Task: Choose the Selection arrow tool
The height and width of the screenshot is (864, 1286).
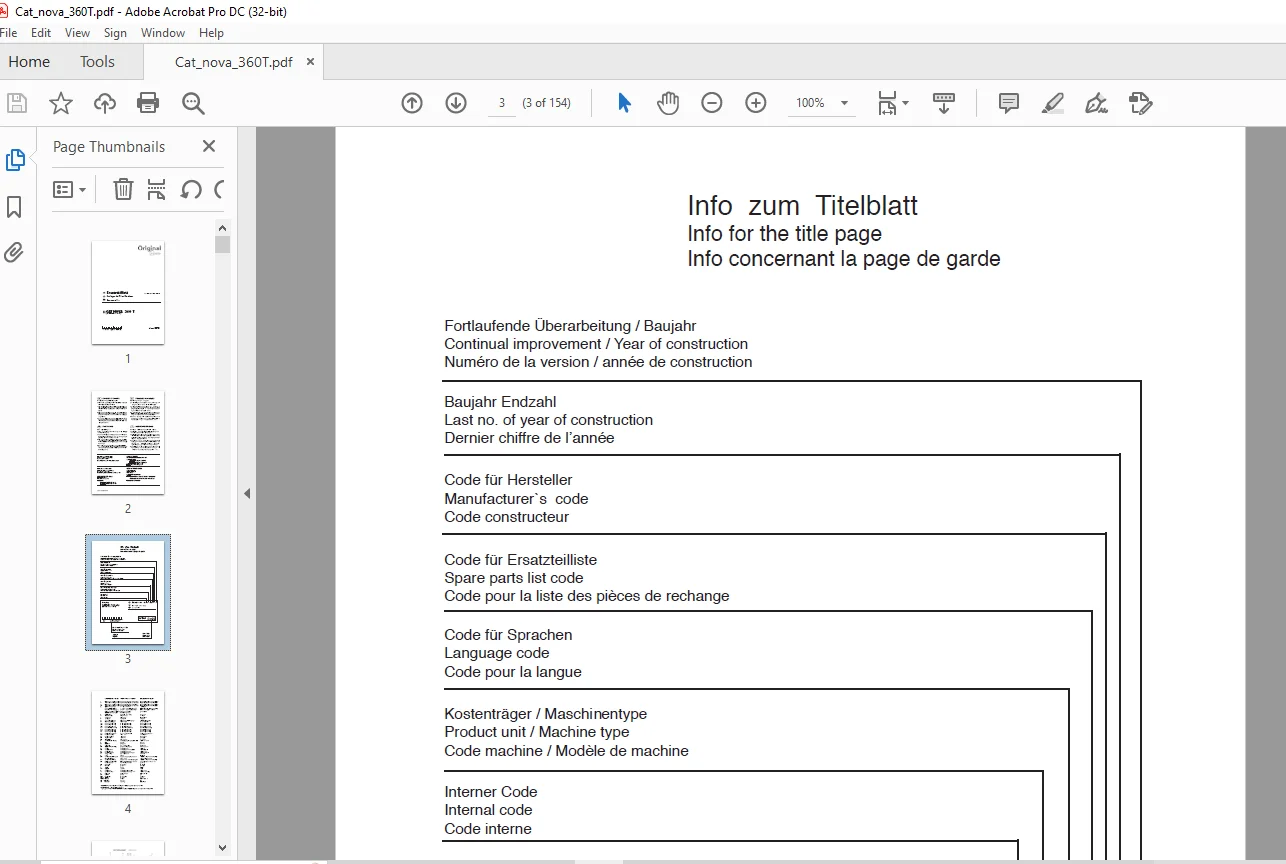Action: pyautogui.click(x=624, y=103)
